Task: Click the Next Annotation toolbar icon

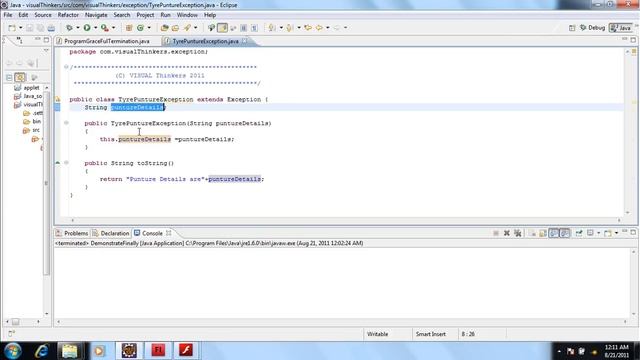Action: pyautogui.click(x=271, y=28)
